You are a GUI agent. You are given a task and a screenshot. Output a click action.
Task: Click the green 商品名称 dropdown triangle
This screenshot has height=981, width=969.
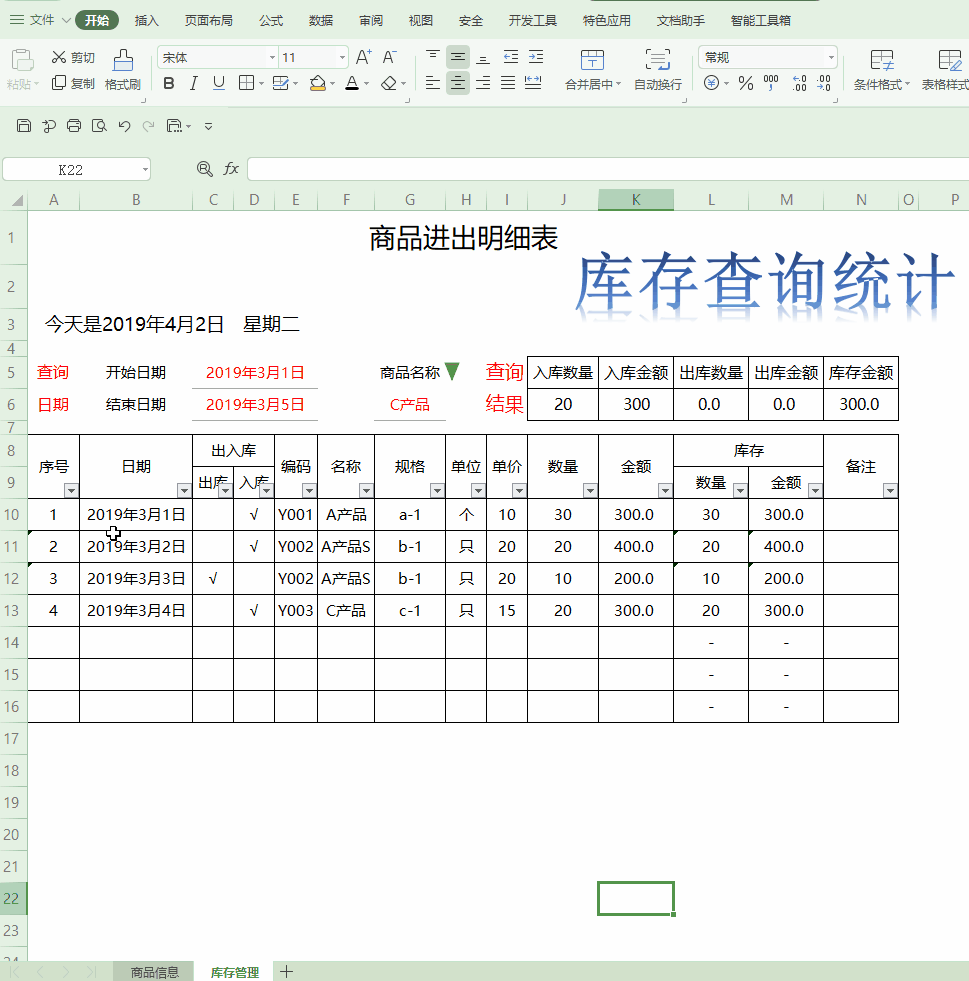click(452, 371)
